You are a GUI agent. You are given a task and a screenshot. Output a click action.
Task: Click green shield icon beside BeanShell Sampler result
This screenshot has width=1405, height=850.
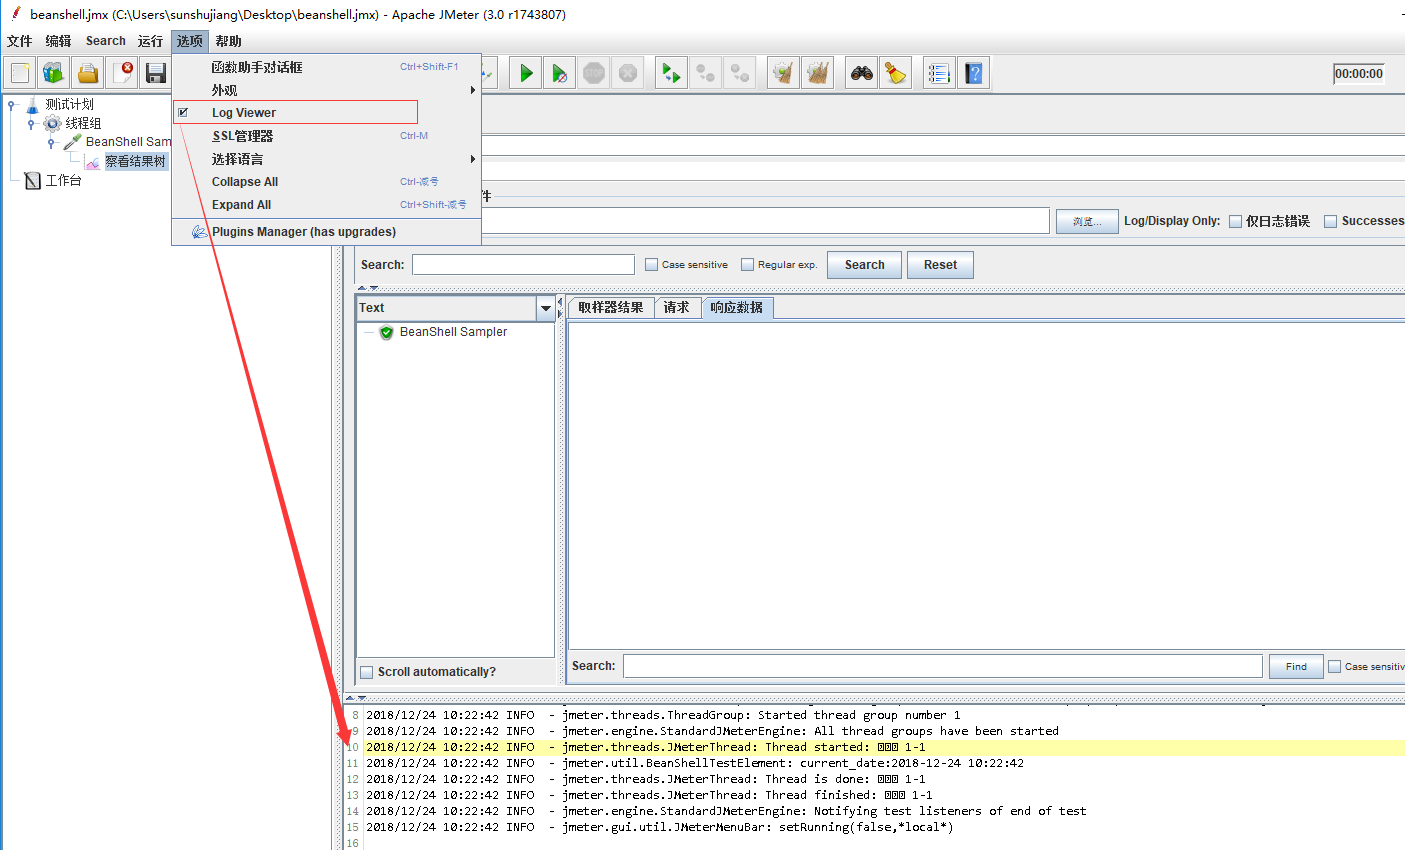[386, 332]
